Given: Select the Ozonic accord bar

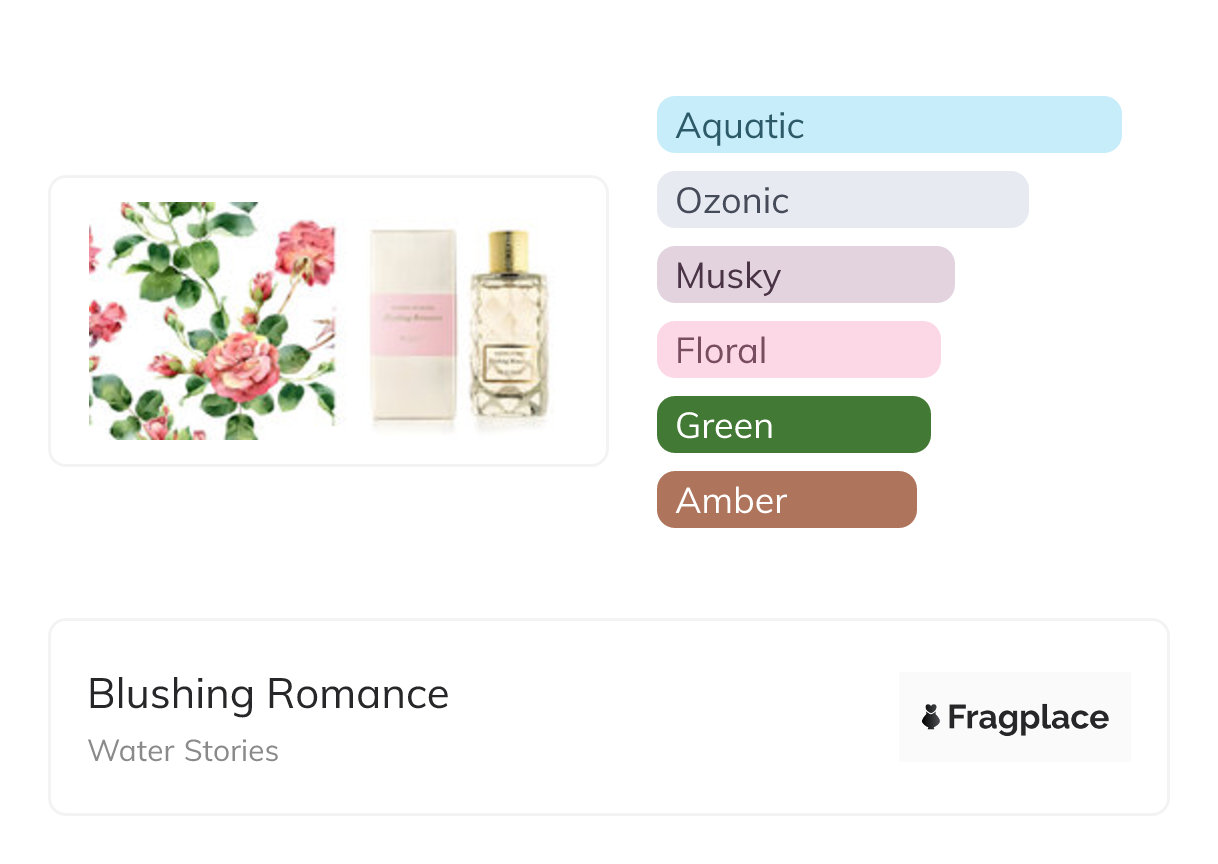Looking at the screenshot, I should 842,200.
